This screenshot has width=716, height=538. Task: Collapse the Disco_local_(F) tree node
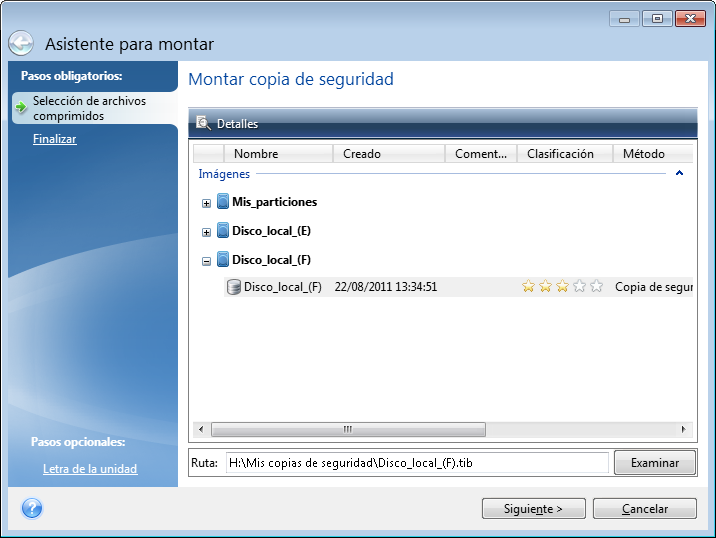pyautogui.click(x=207, y=261)
